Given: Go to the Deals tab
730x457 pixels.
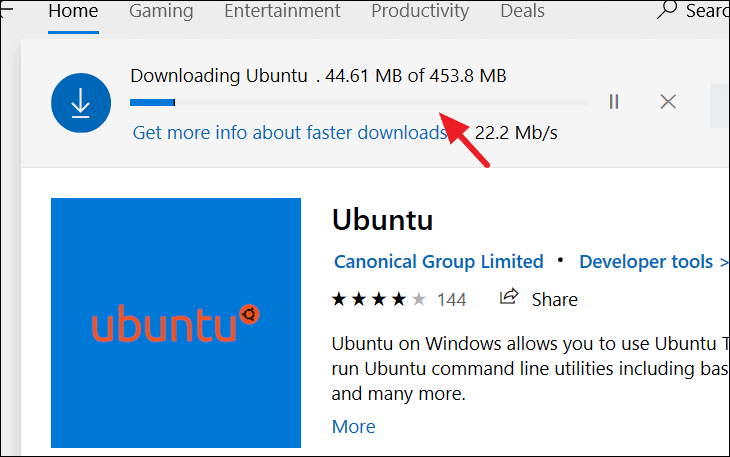Looking at the screenshot, I should (x=522, y=11).
